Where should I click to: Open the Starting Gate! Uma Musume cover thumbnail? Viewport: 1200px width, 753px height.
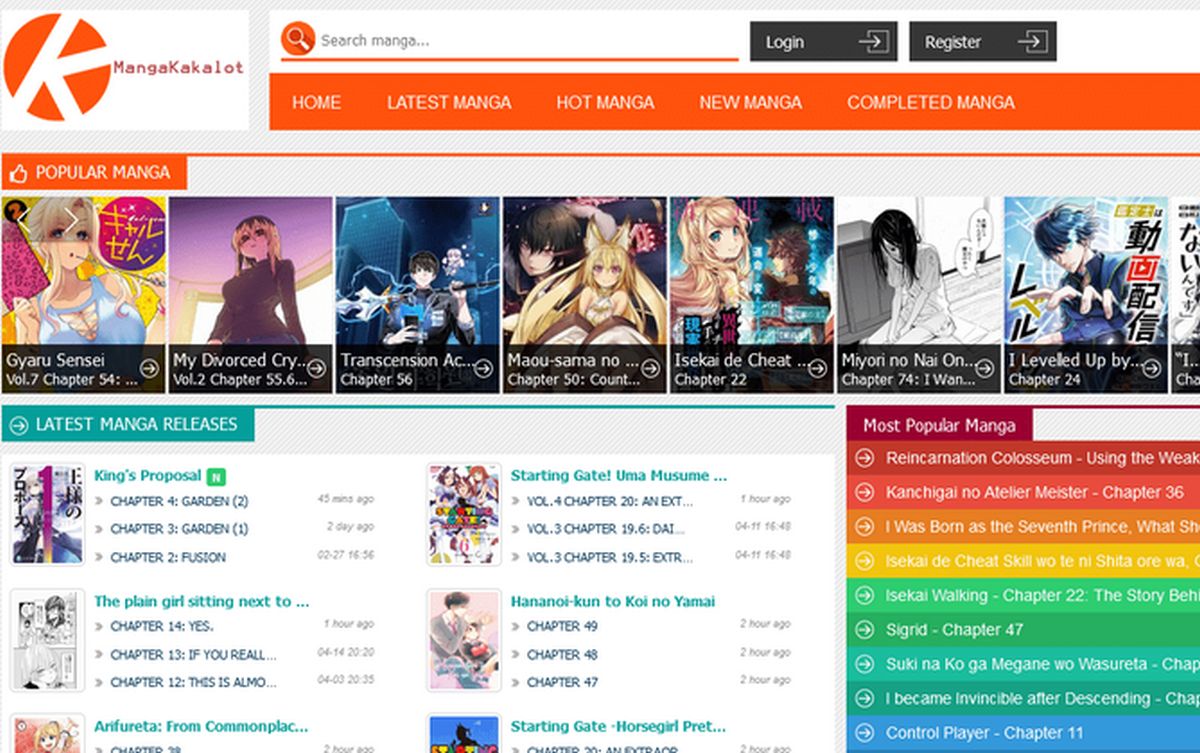click(x=464, y=514)
